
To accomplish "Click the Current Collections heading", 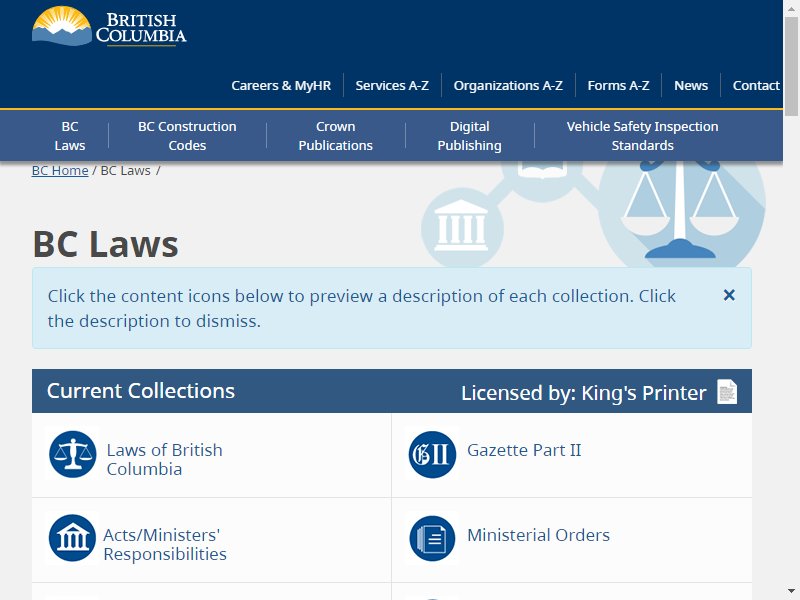I will 141,391.
